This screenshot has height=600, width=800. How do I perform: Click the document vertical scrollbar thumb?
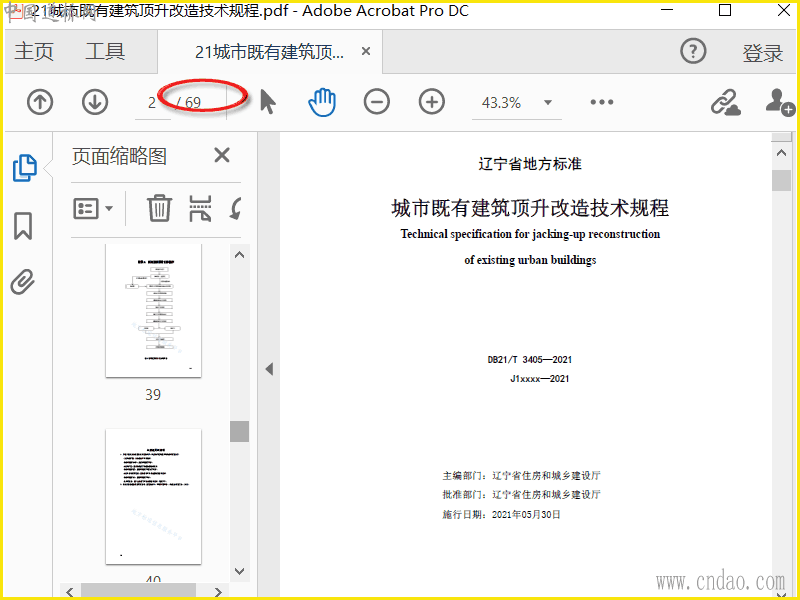[781, 181]
